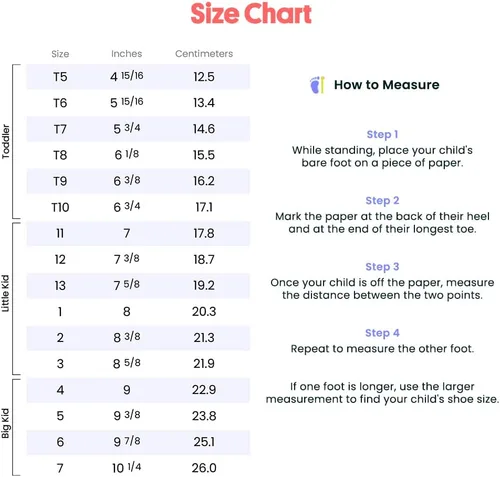Click the Step 3 label

(x=382, y=267)
